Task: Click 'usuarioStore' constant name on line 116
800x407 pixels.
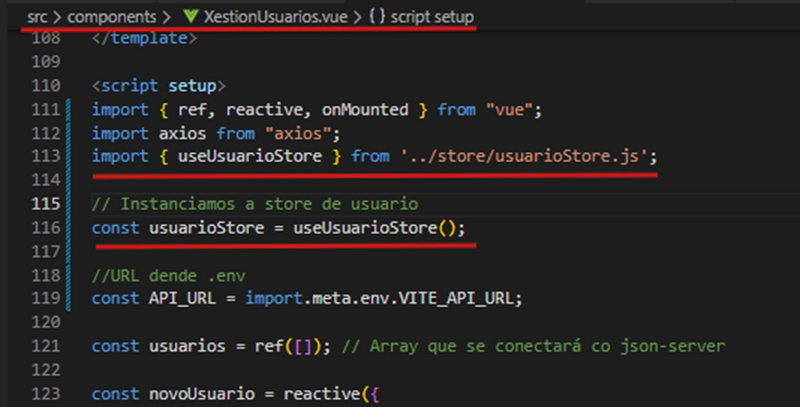Action: [206, 227]
